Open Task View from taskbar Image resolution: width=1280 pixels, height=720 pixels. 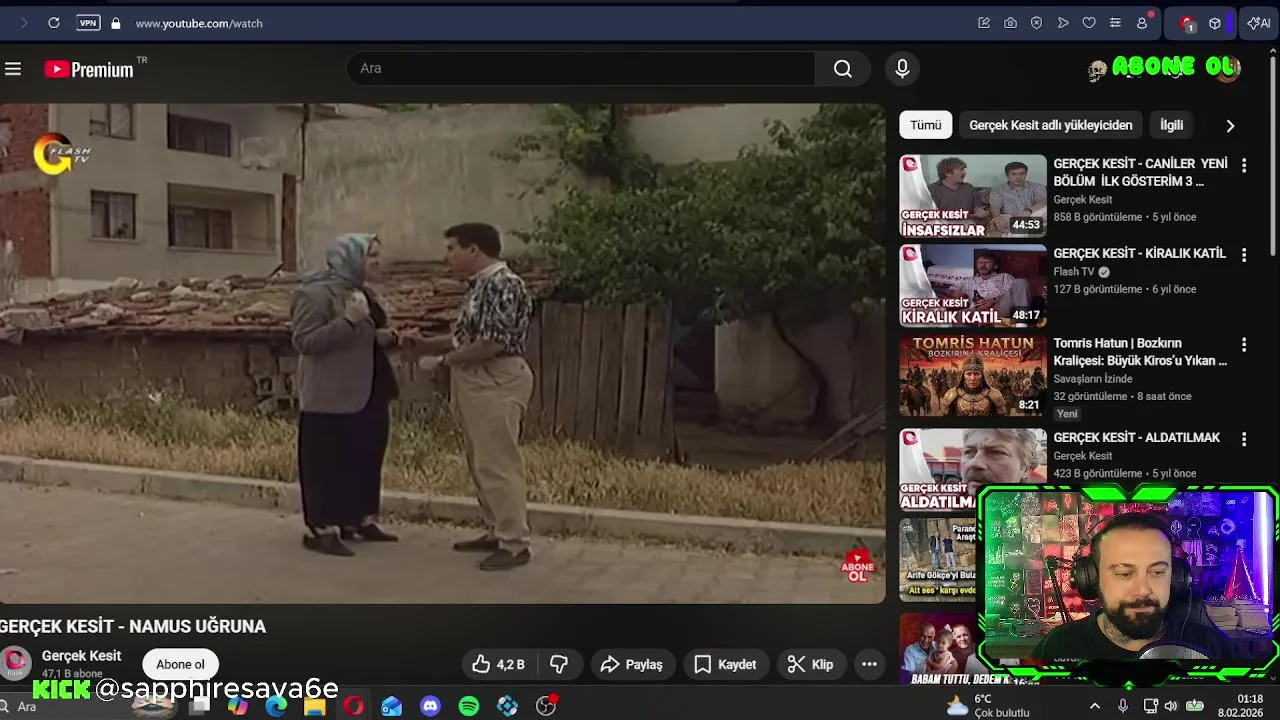(x=199, y=706)
